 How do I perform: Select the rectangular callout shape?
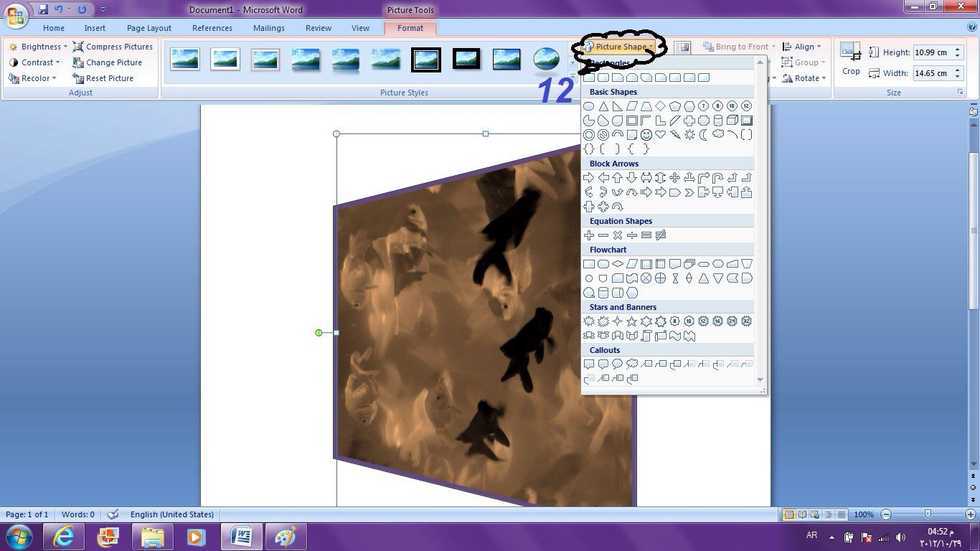pyautogui.click(x=589, y=365)
